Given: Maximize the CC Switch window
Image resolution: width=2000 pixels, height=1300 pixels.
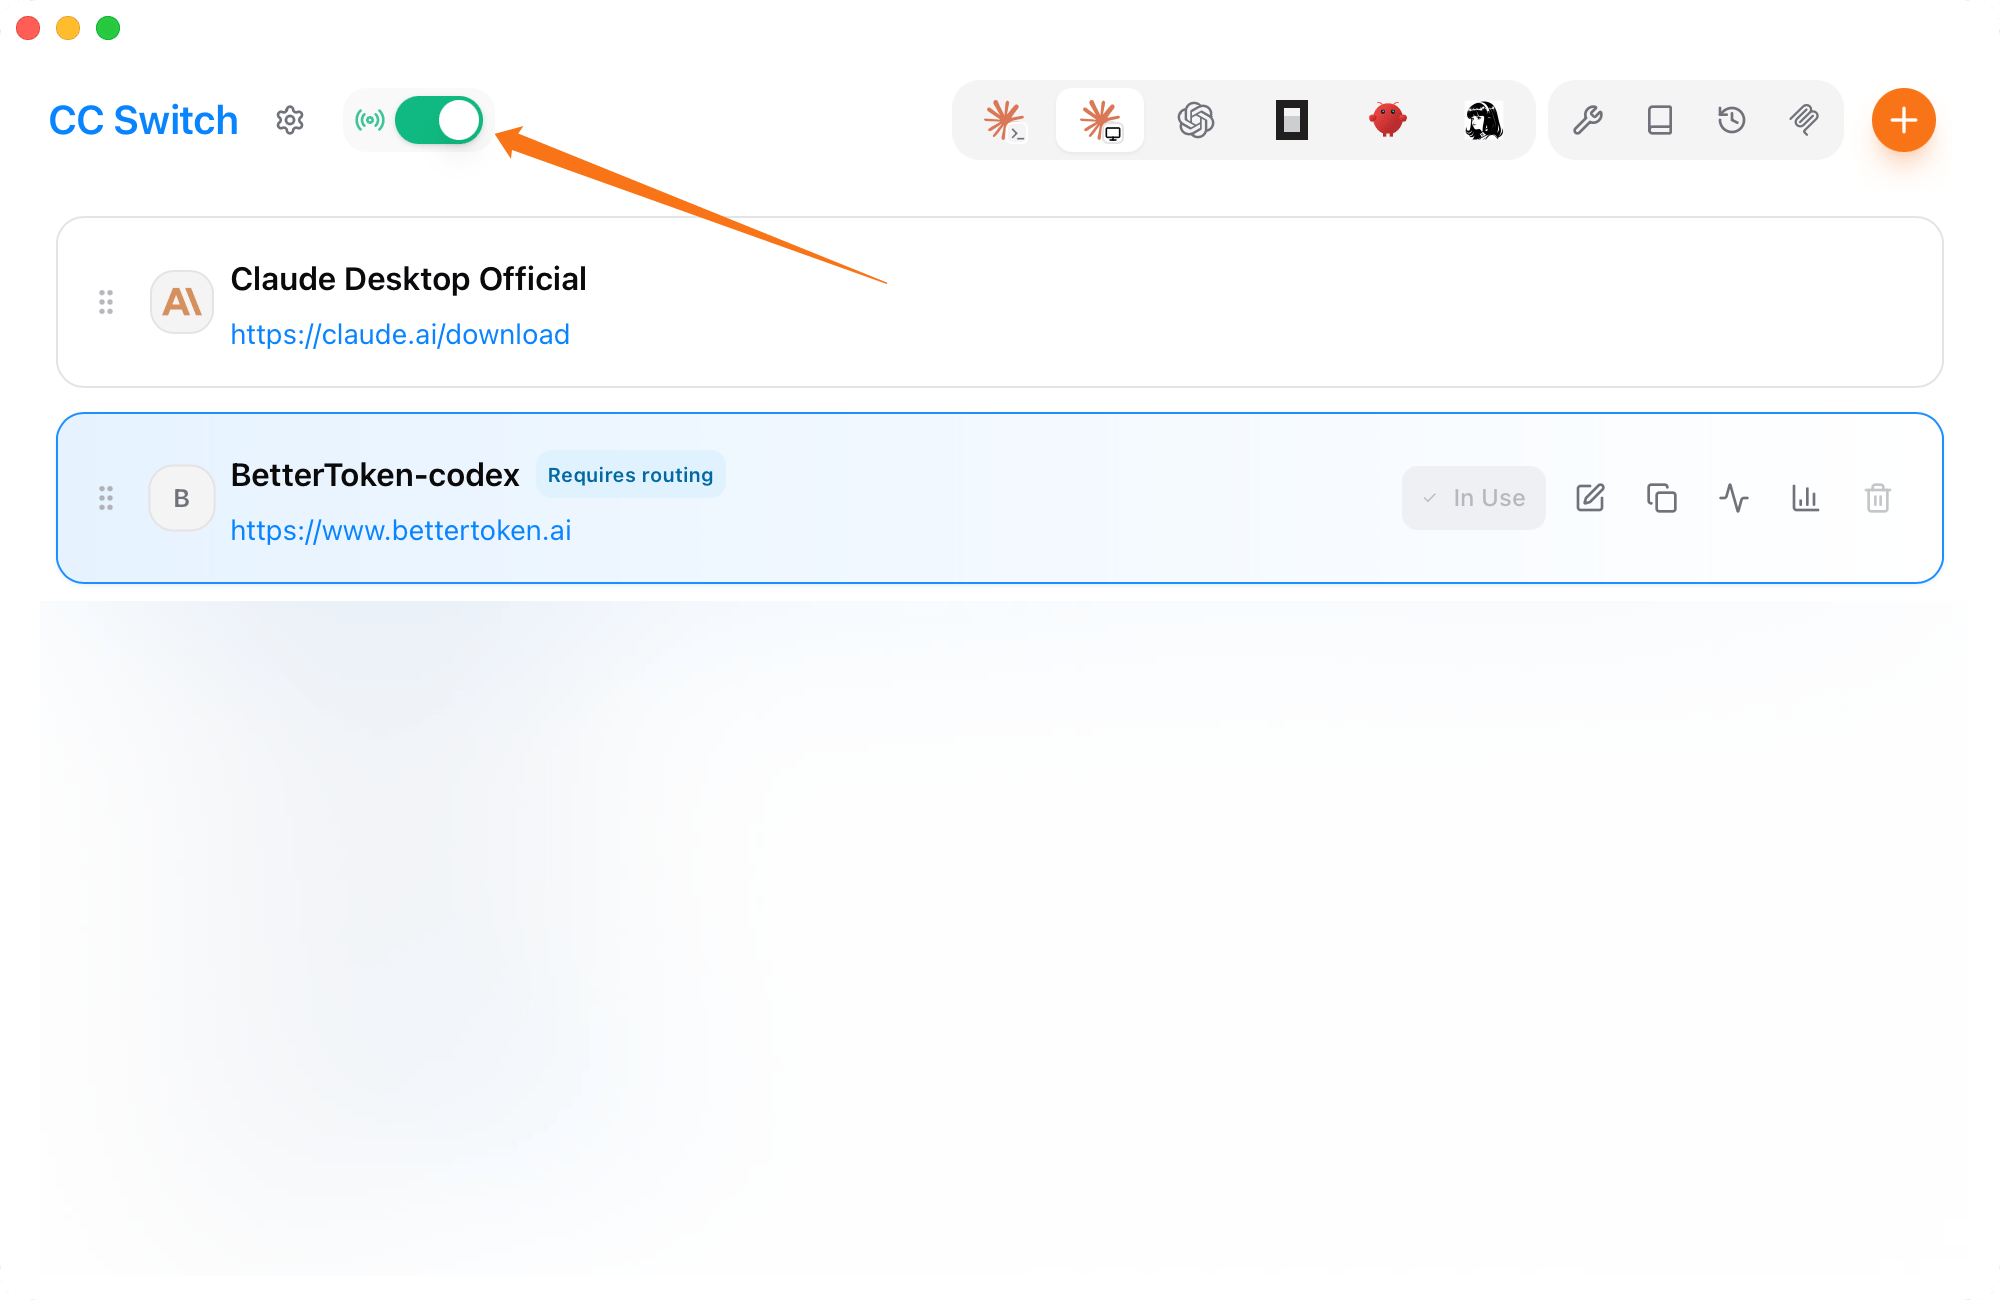Looking at the screenshot, I should (108, 28).
